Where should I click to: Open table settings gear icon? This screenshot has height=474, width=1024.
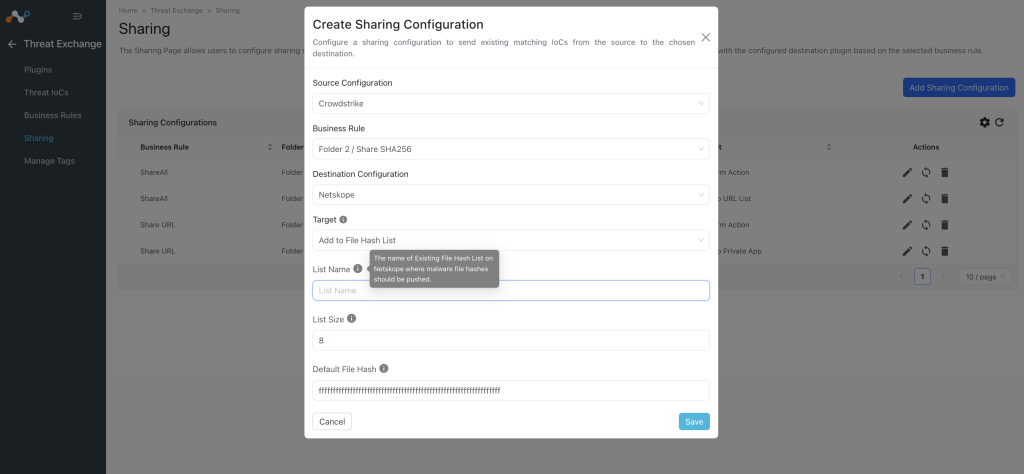click(985, 122)
